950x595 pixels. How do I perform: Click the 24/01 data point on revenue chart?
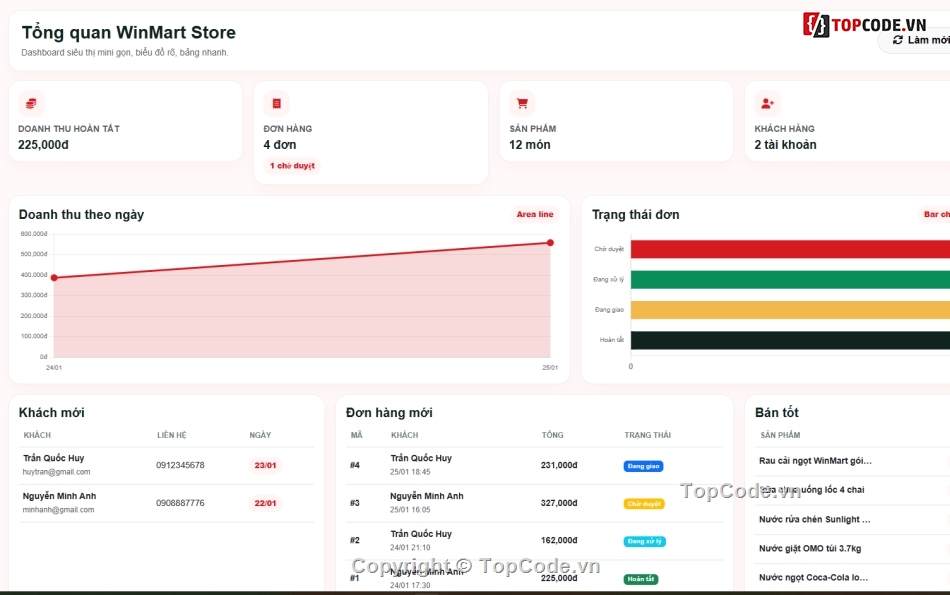point(54,278)
